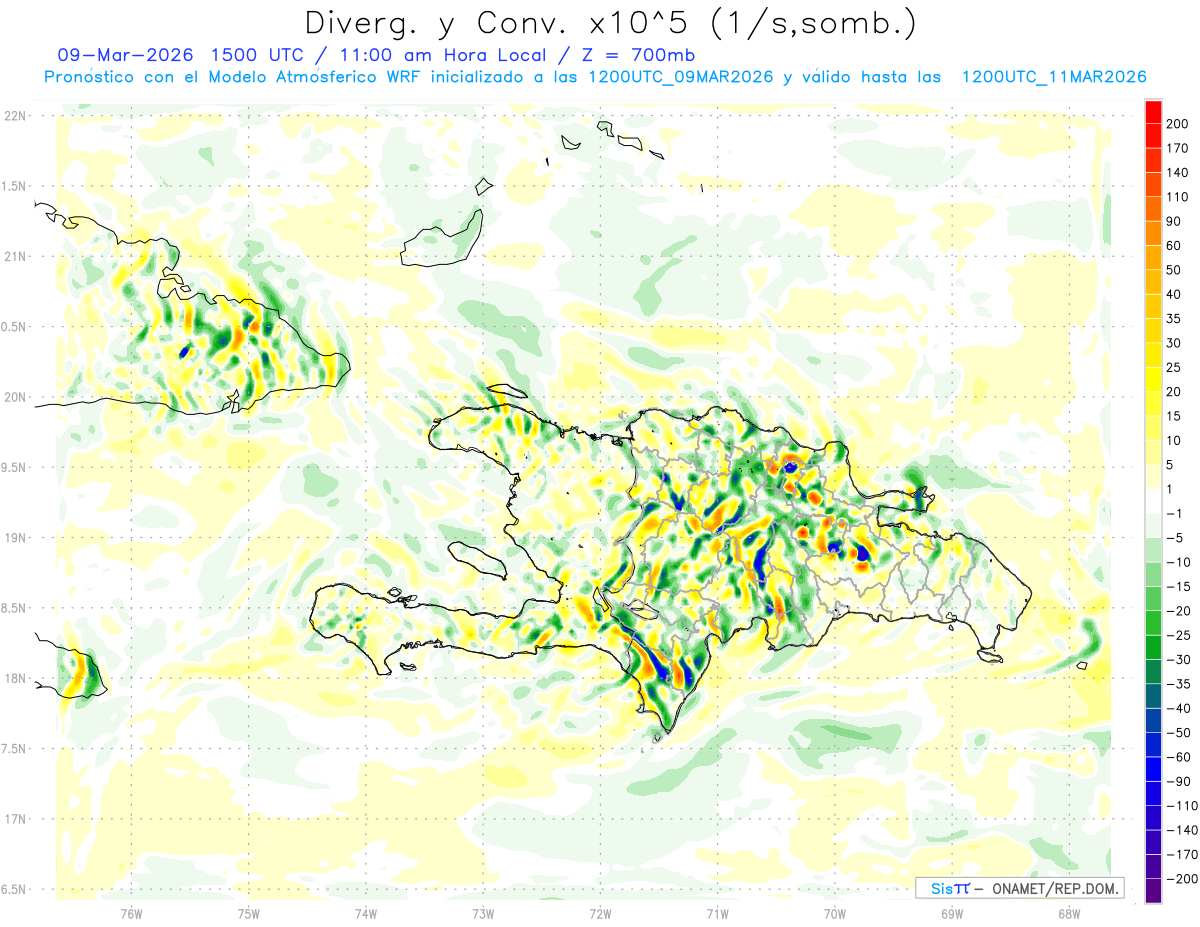Click the '20N' latitude label
Image resolution: width=1200 pixels, height=927 pixels.
pos(14,397)
